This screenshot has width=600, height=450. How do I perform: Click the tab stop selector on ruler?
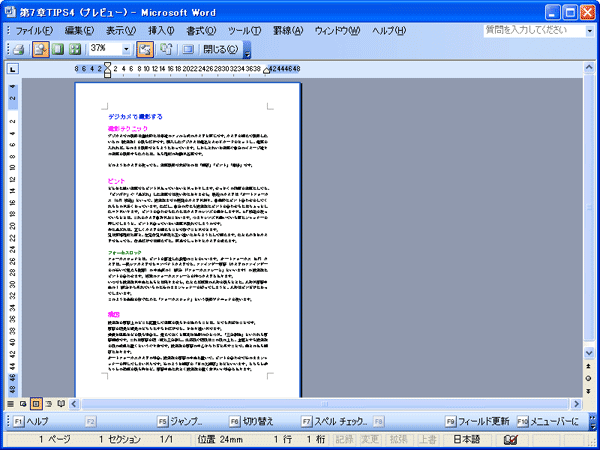[x=13, y=69]
